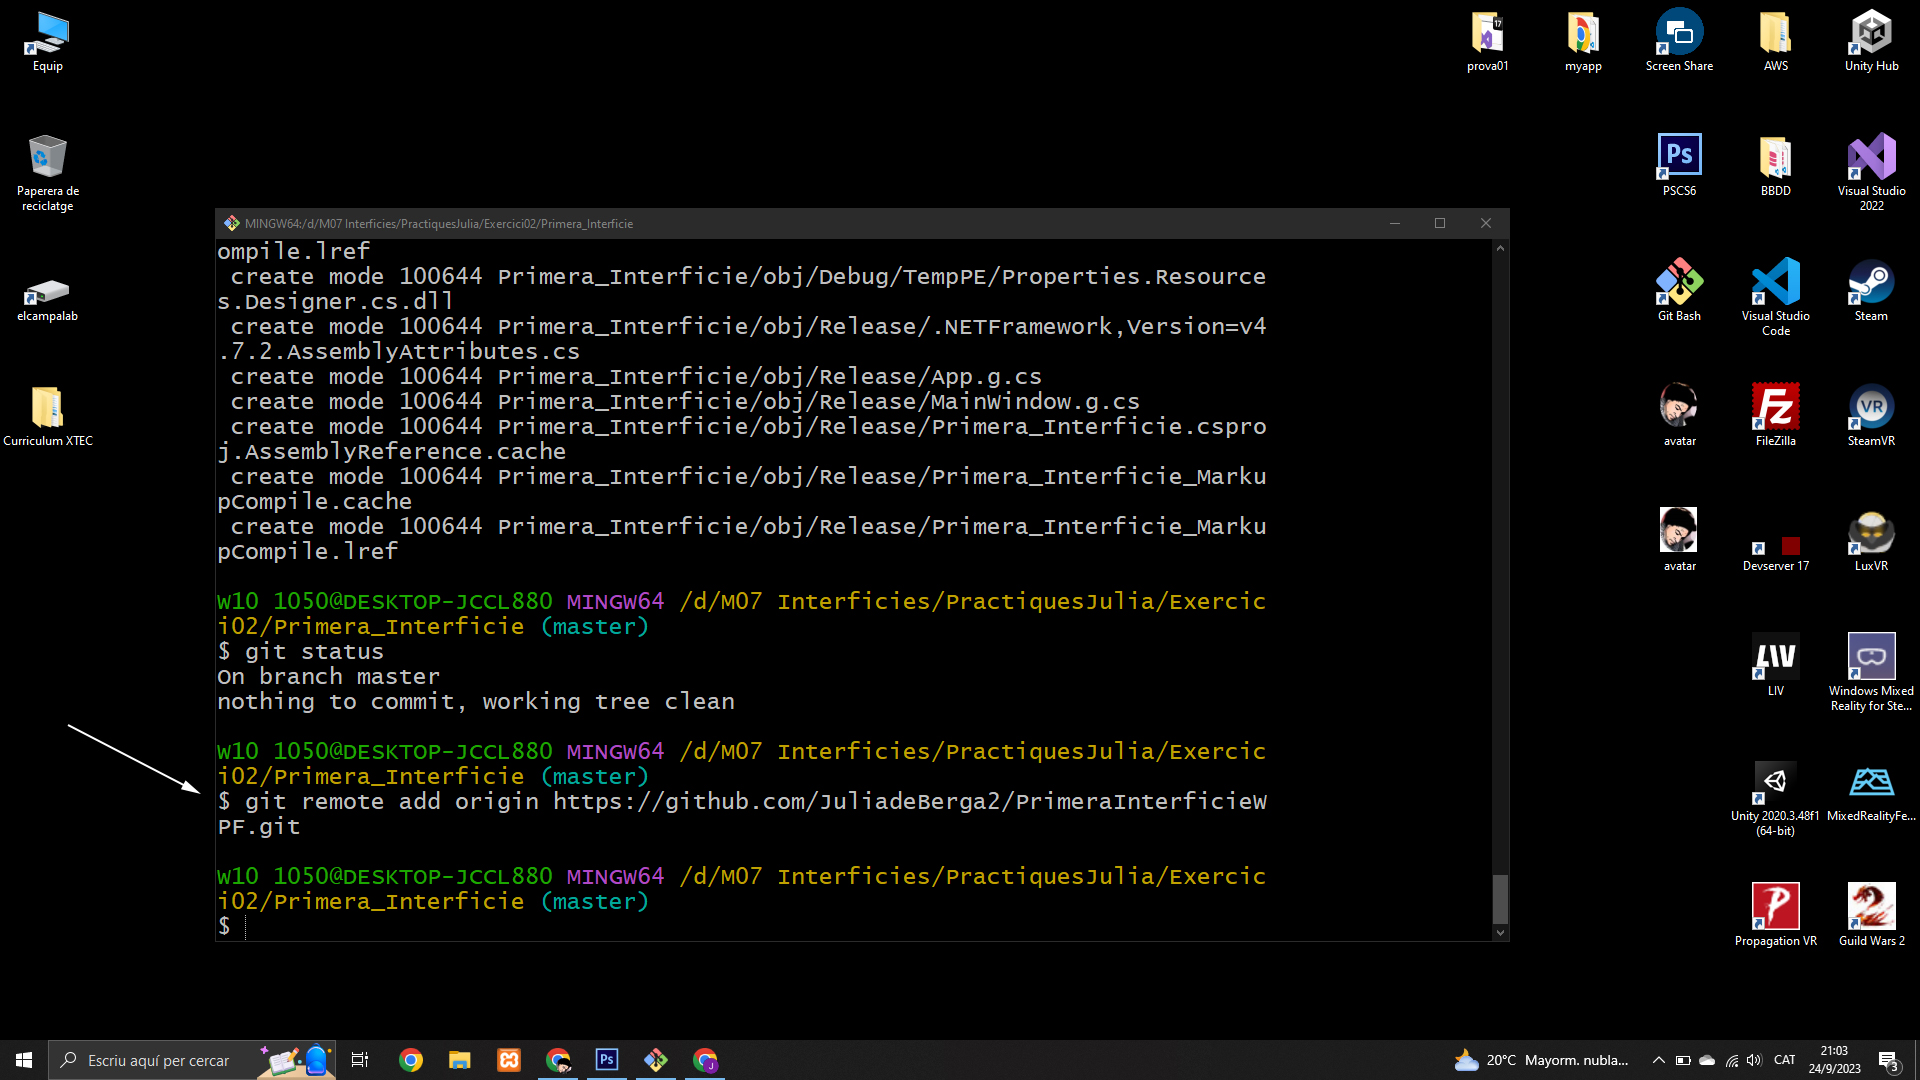Open the notification center icon
The width and height of the screenshot is (1920, 1080).
[1888, 1060]
